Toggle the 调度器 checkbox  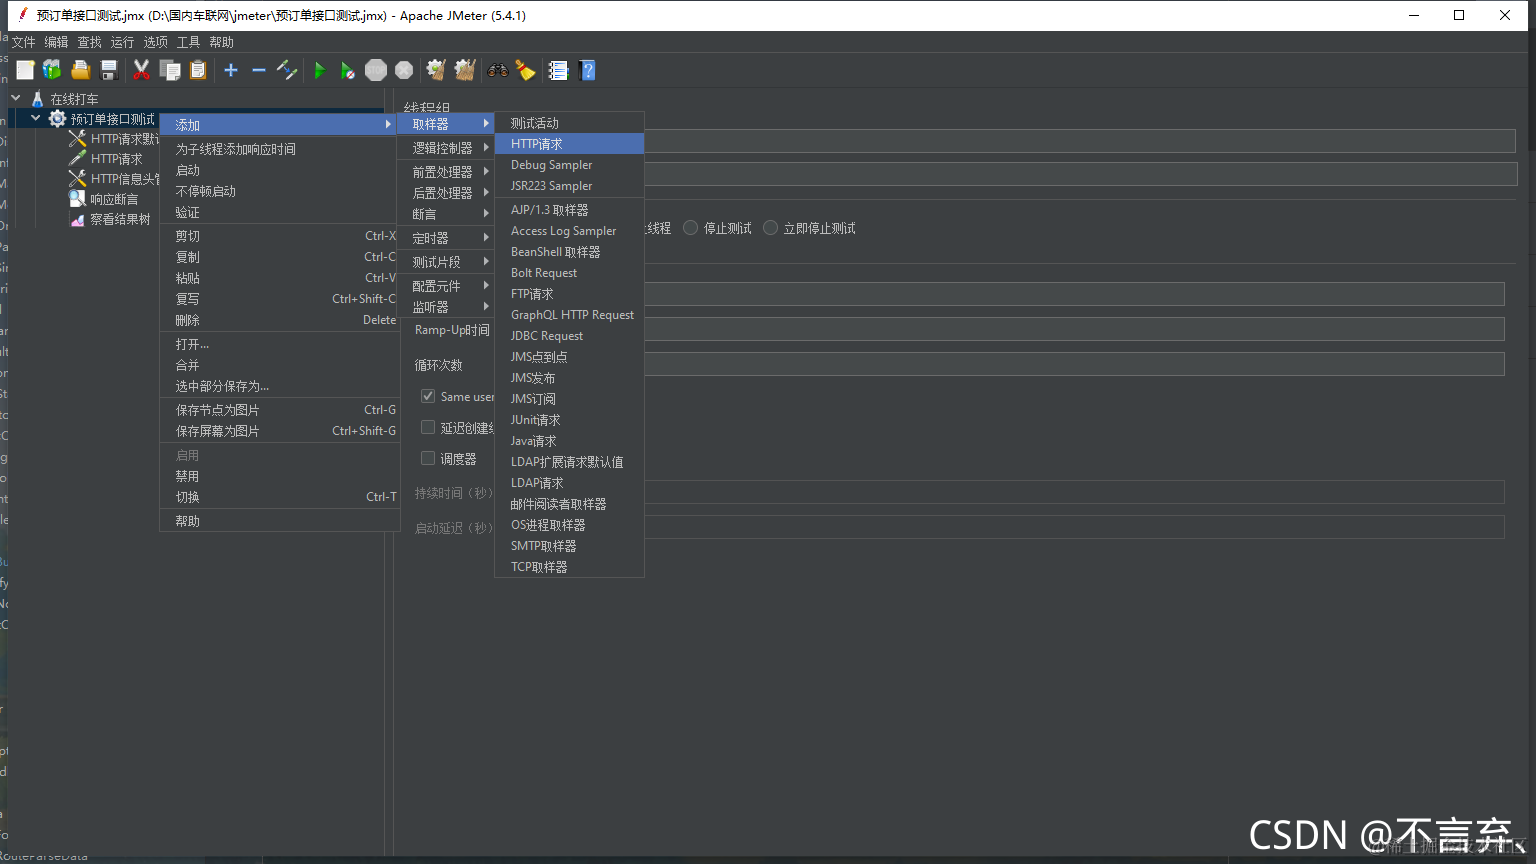(x=428, y=458)
